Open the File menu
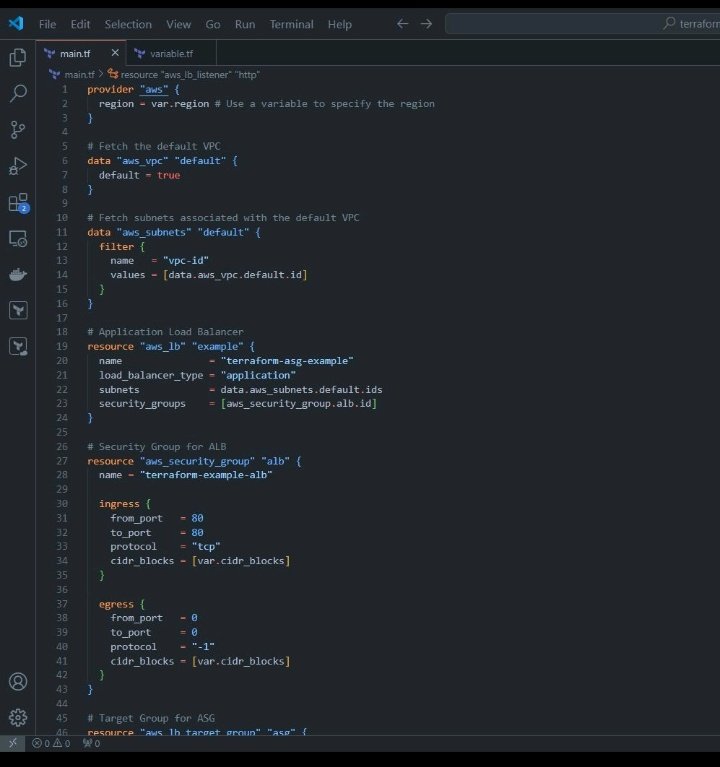Viewport: 720px width, 767px height. [47, 24]
